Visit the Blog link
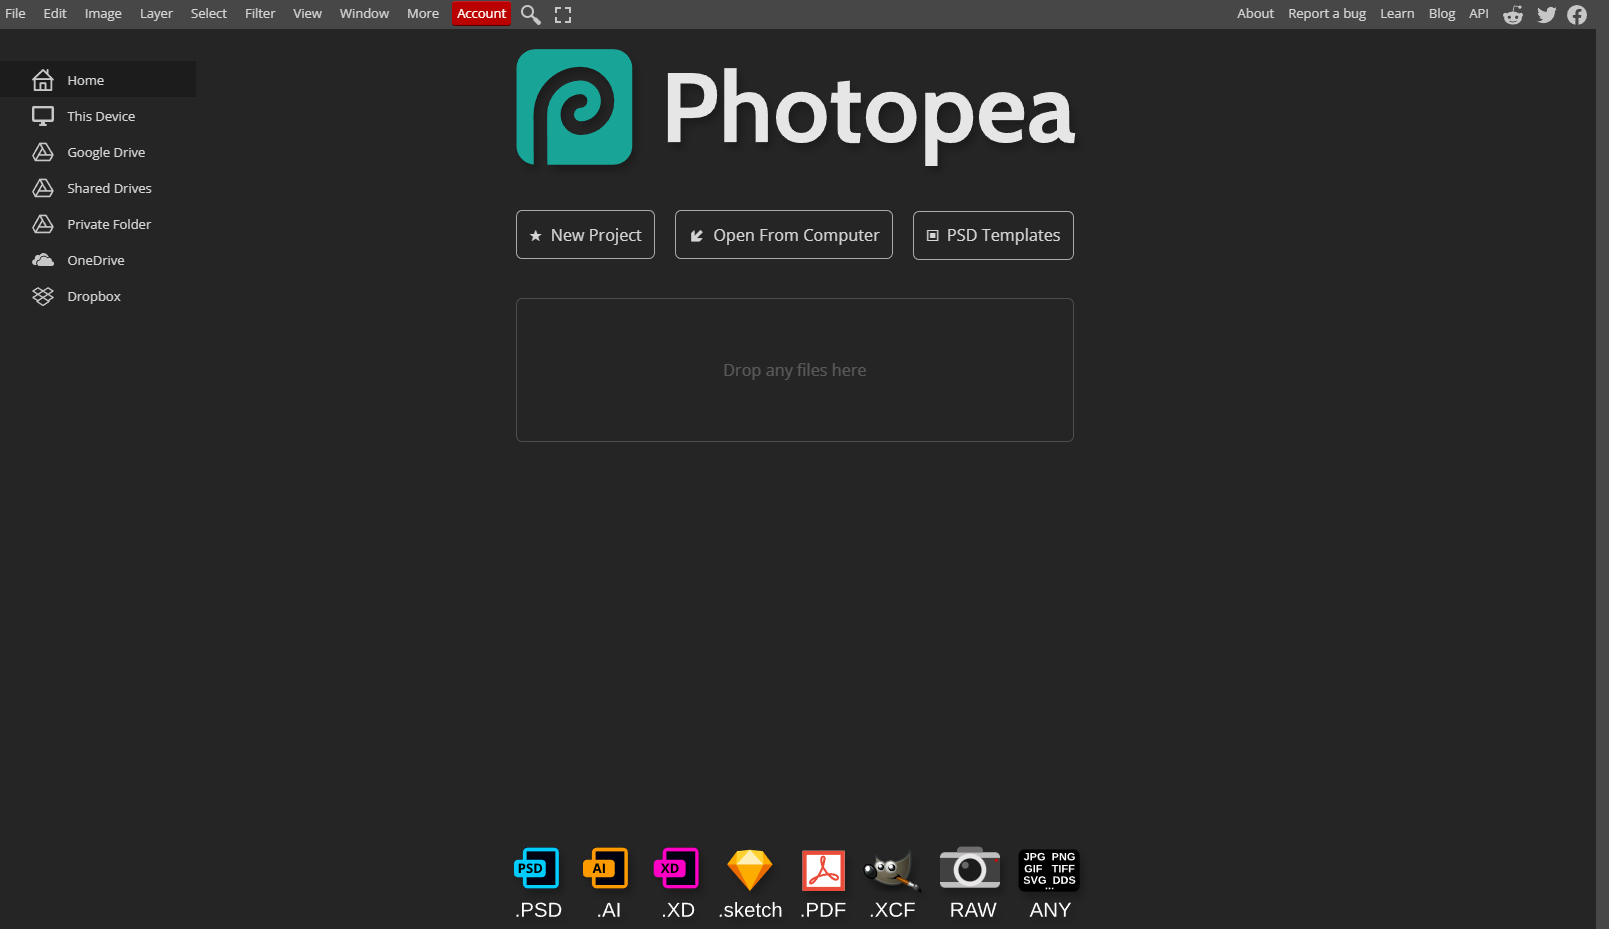This screenshot has width=1609, height=929. click(1442, 14)
